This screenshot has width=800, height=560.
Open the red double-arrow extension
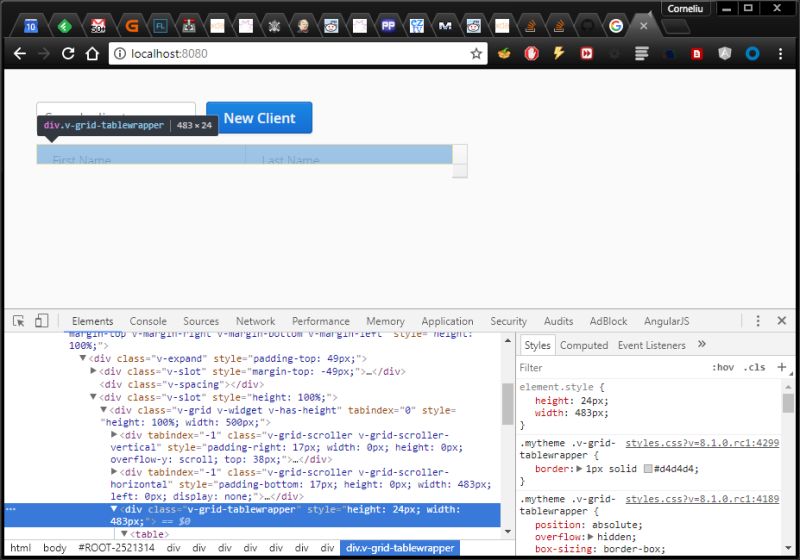point(587,54)
